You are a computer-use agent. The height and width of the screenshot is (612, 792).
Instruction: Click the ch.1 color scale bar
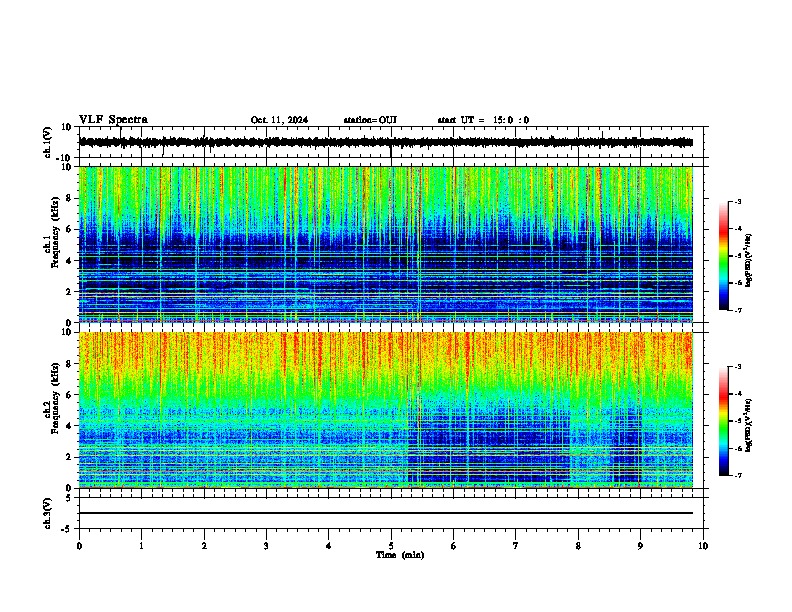[724, 256]
